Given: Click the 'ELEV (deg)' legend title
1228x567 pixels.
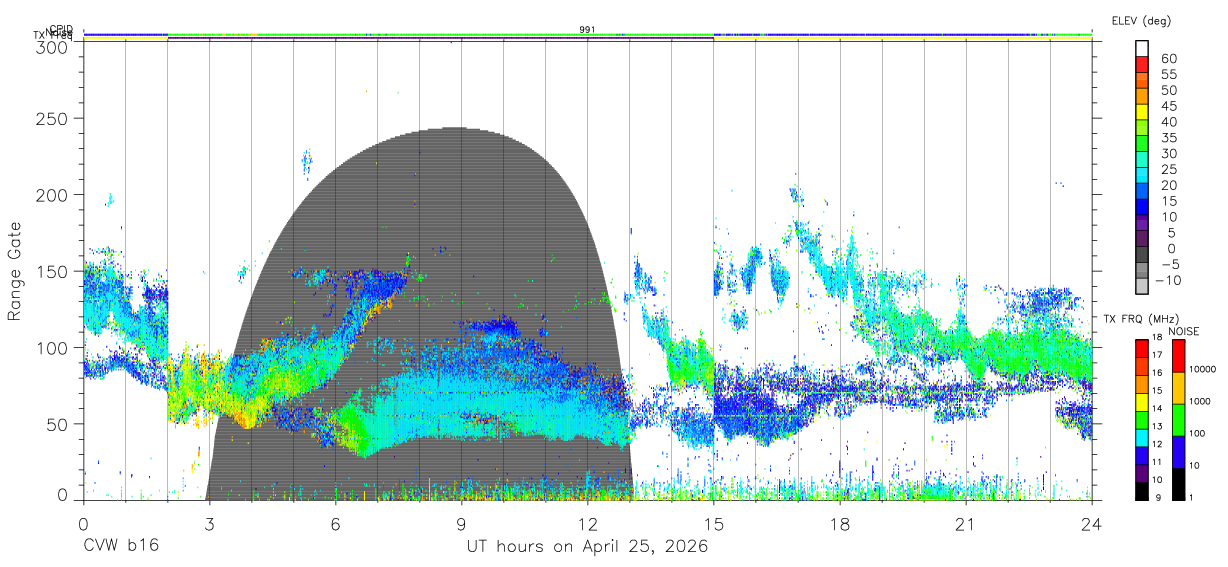Looking at the screenshot, I should pyautogui.click(x=1142, y=20).
